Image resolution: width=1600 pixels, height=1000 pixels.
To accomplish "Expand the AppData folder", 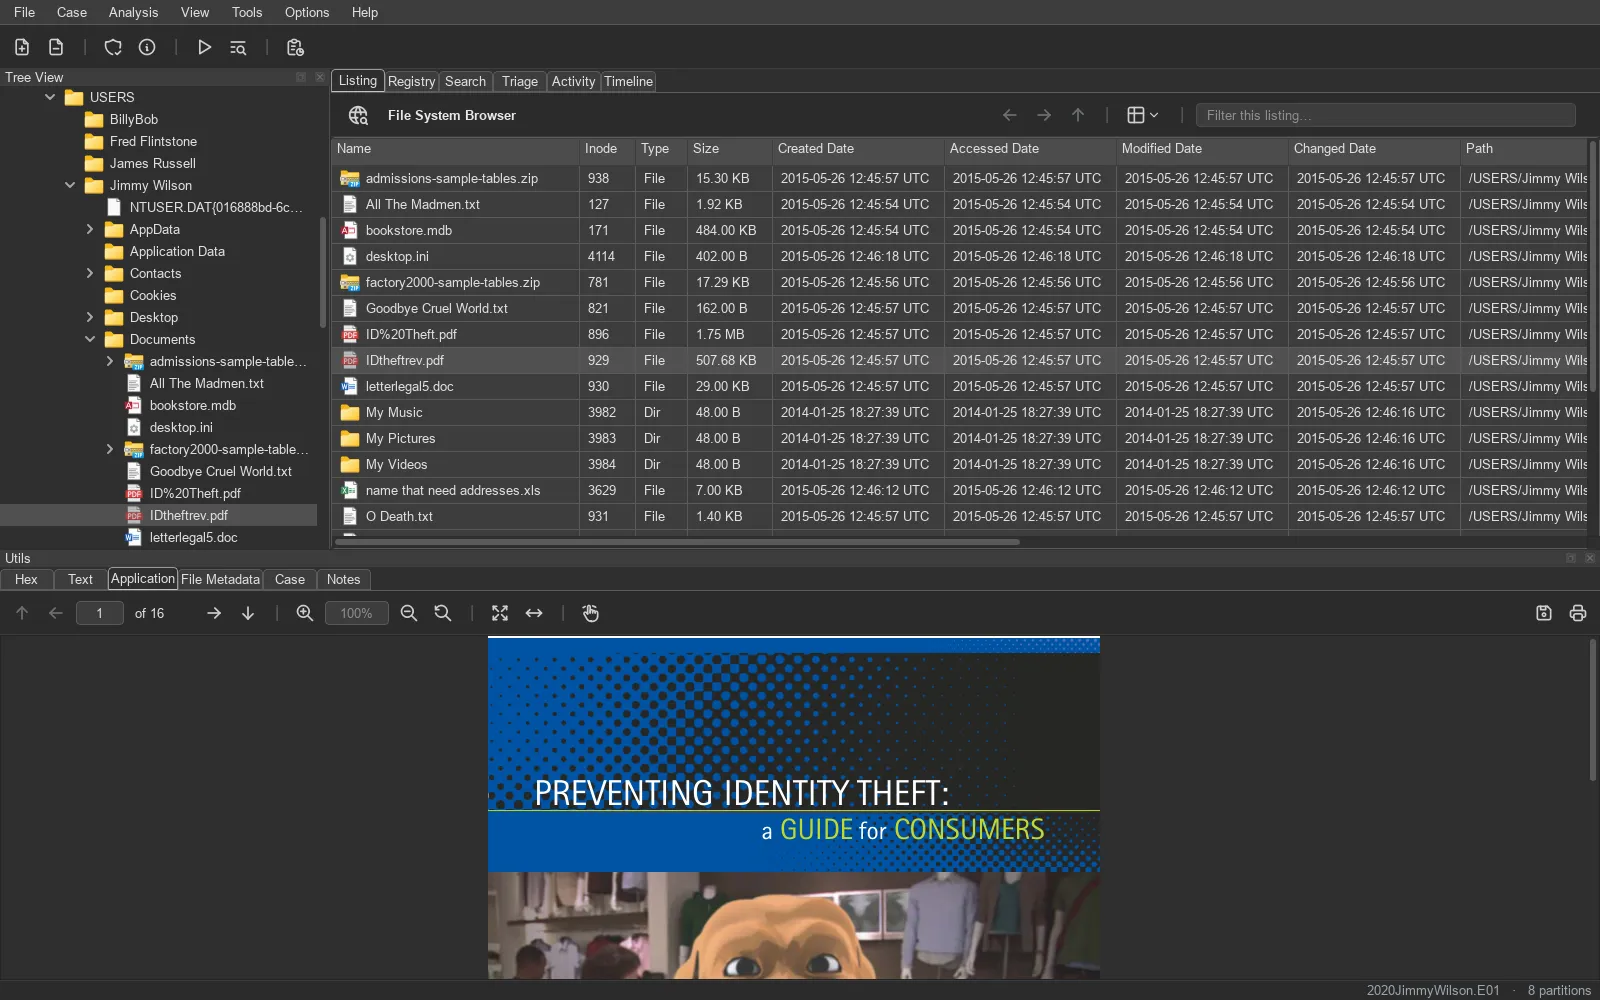I will [x=90, y=229].
